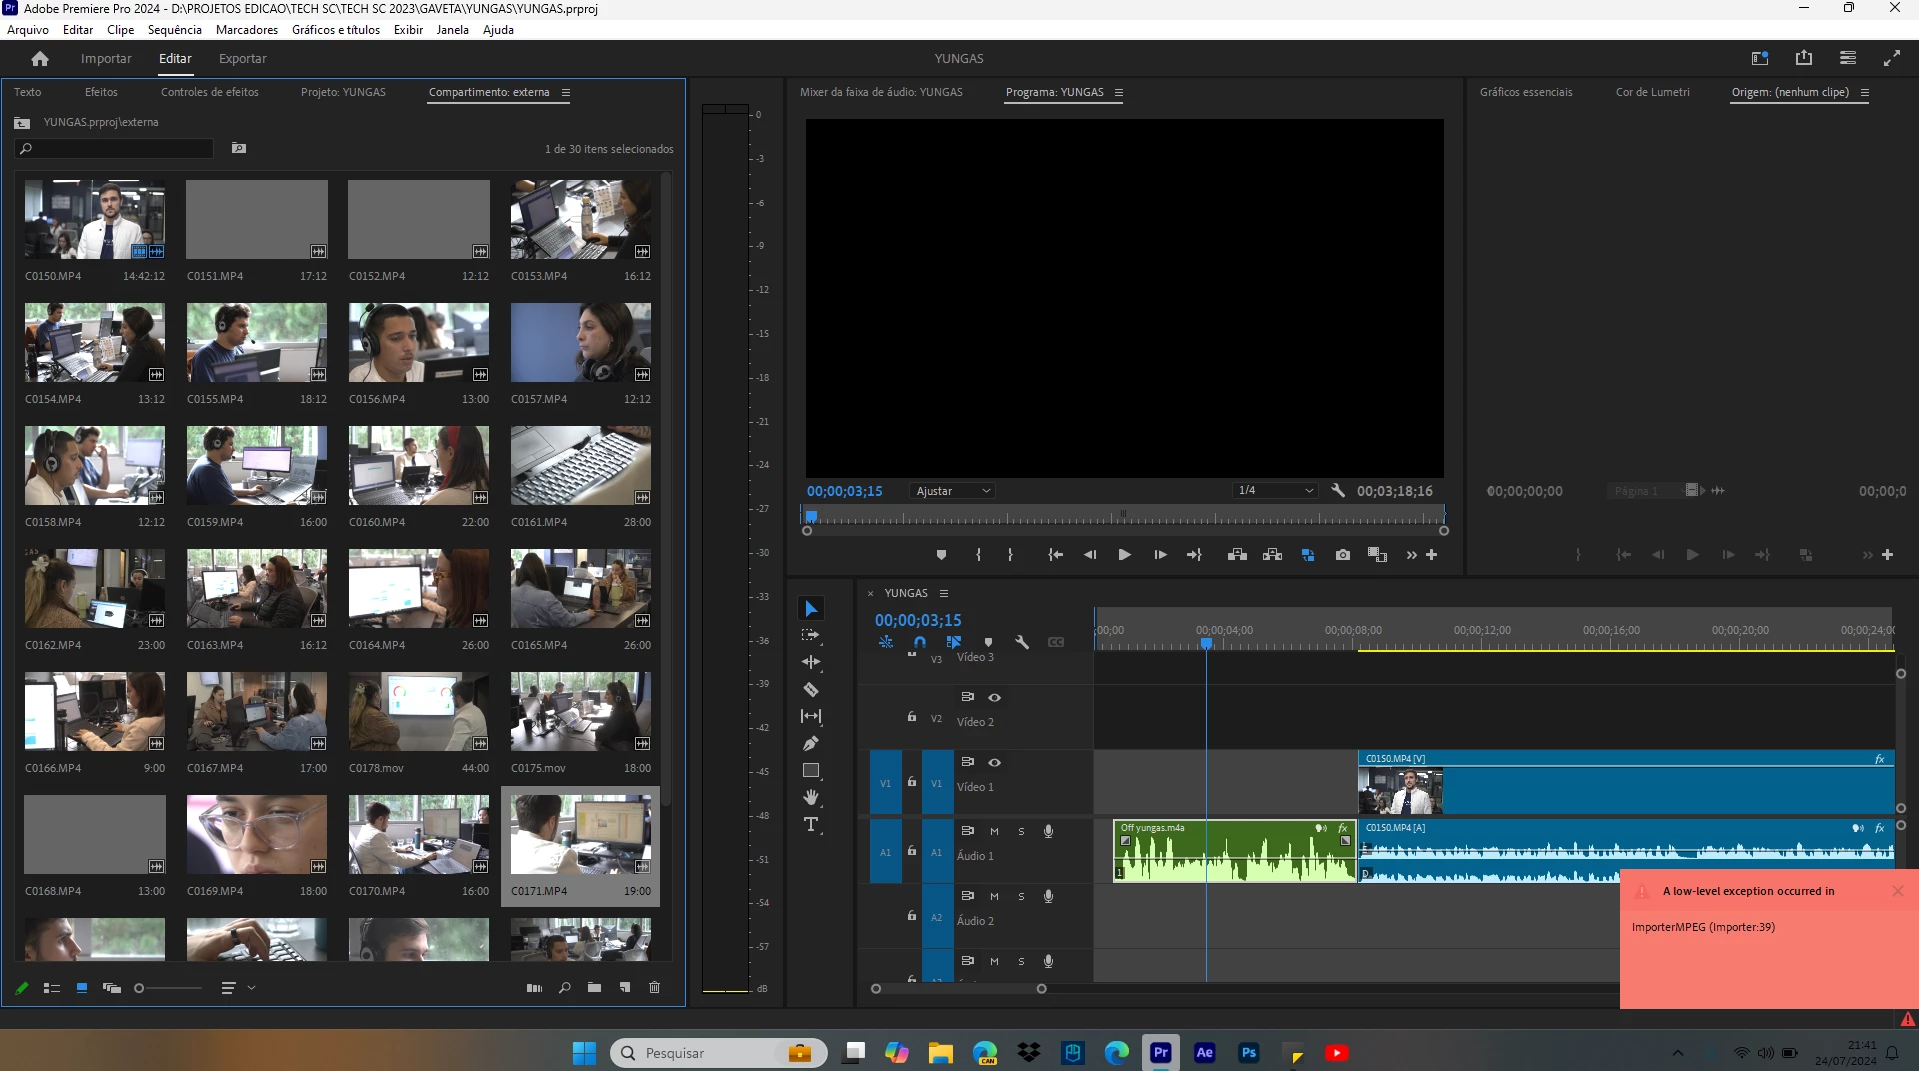1919x1071 pixels.
Task: Switch to the Exportar workspace
Action: 243,59
